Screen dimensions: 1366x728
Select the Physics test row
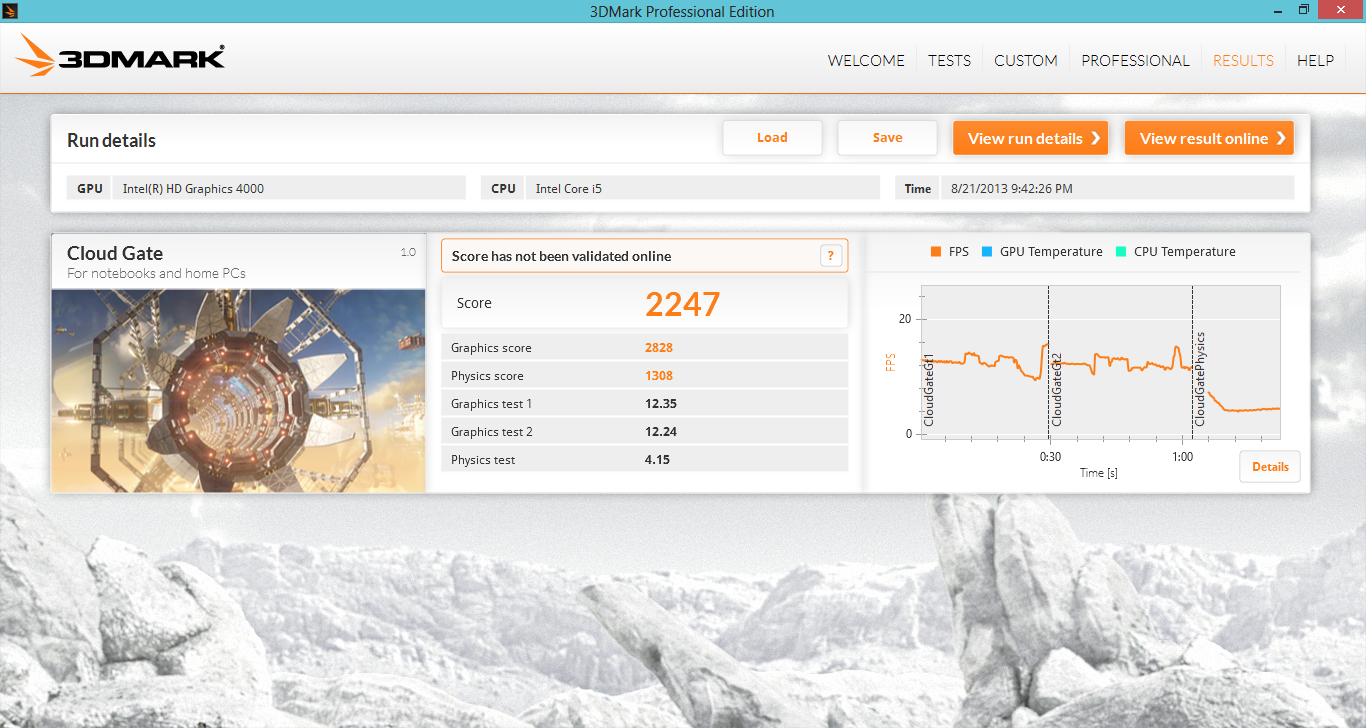tap(645, 459)
